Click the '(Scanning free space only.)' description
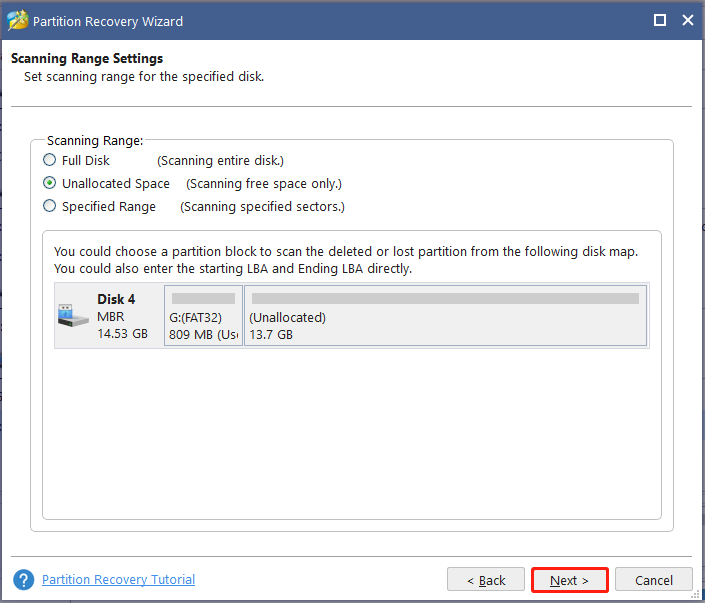The image size is (705, 603). (264, 183)
